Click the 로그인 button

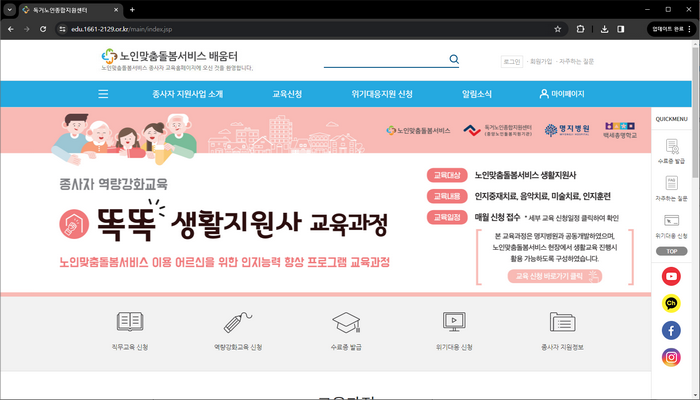click(x=511, y=61)
